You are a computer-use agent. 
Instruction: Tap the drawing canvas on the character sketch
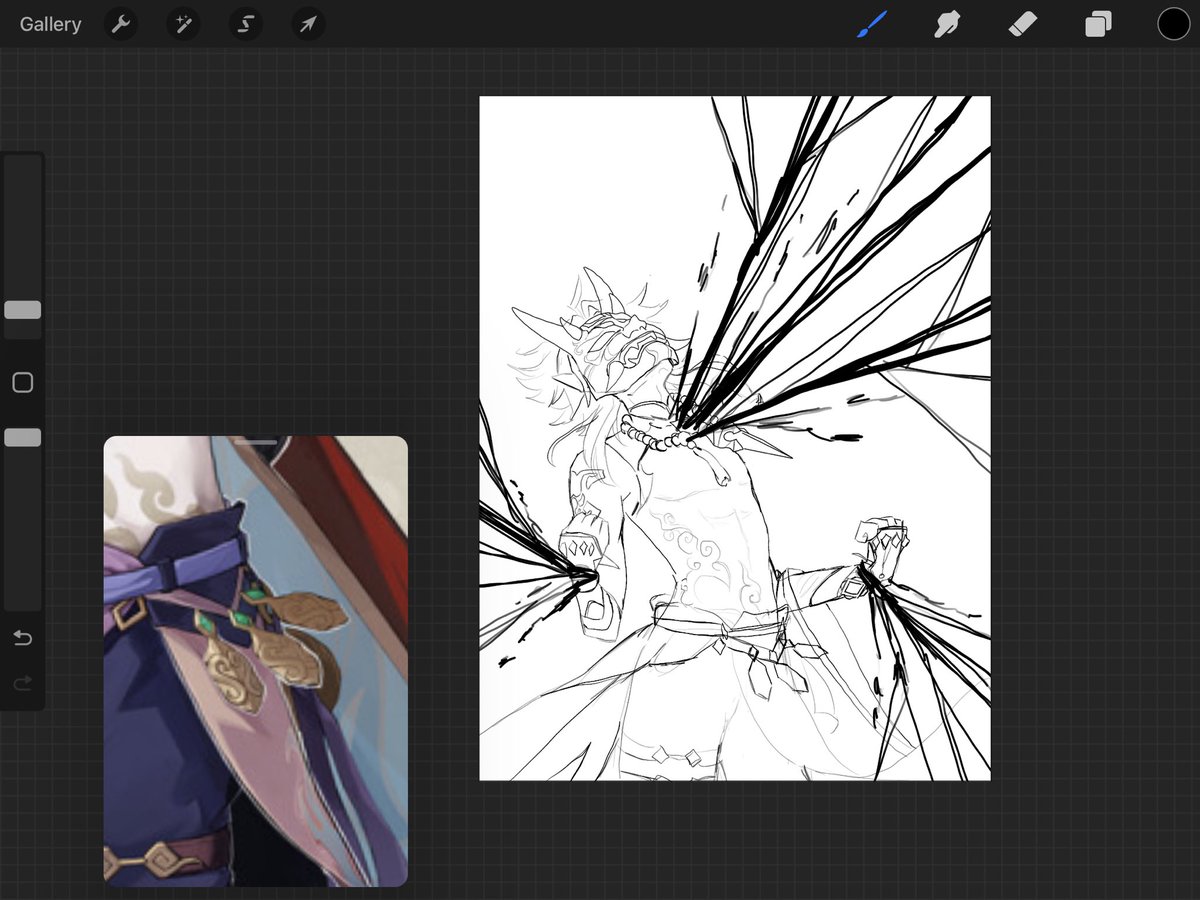click(735, 438)
